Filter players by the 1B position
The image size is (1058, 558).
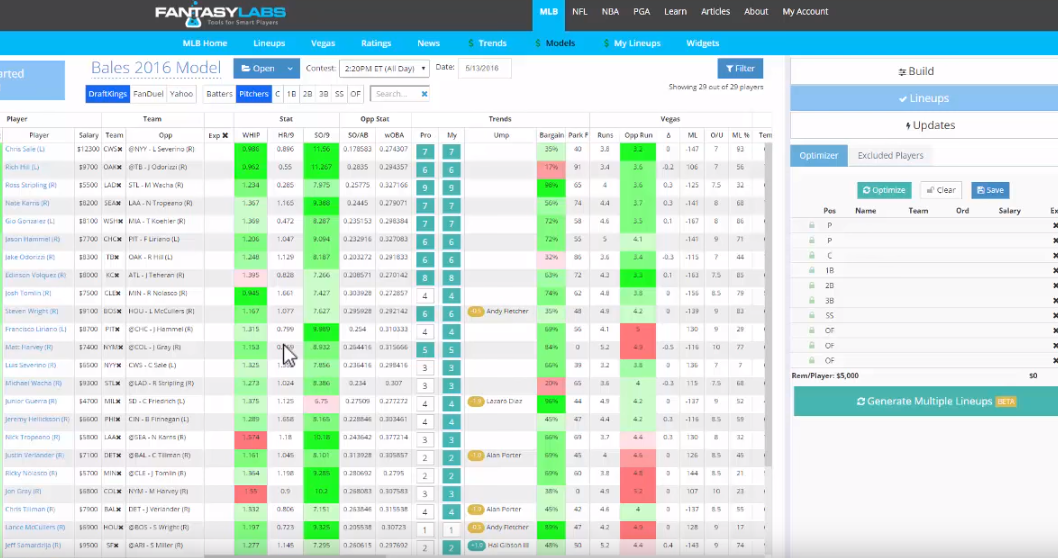291,94
